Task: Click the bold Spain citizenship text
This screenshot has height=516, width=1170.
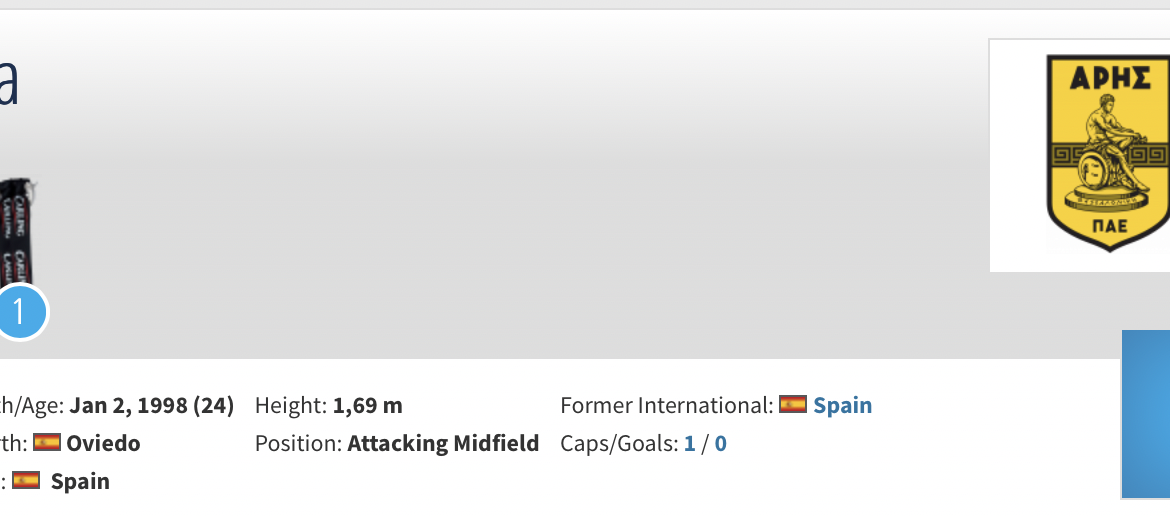Action: pos(80,481)
